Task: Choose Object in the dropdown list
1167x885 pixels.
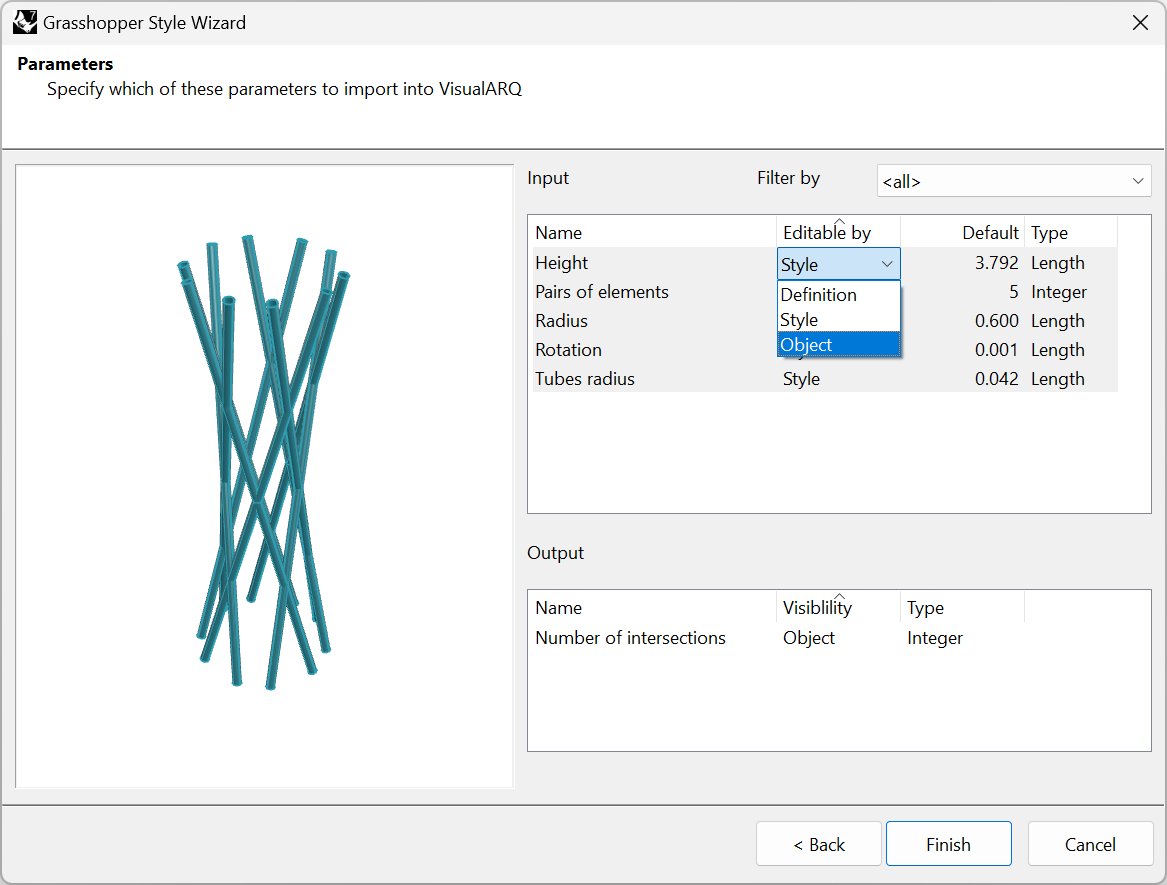Action: (x=839, y=345)
